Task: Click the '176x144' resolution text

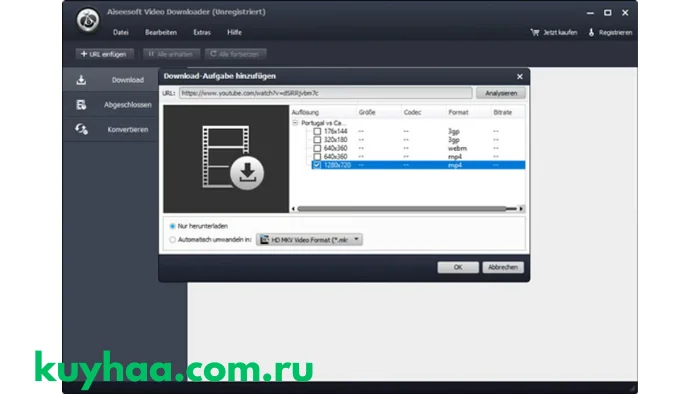Action: click(336, 132)
